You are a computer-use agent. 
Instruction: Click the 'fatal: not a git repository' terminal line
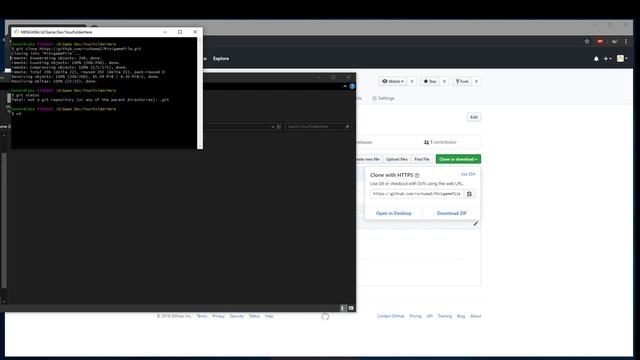click(90, 100)
